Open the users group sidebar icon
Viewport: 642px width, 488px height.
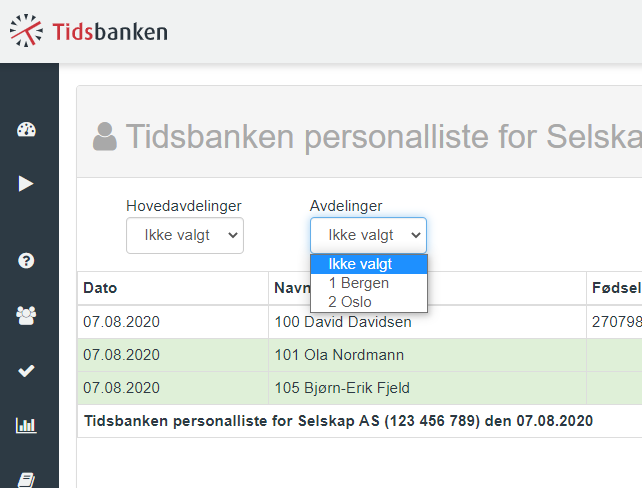point(26,315)
